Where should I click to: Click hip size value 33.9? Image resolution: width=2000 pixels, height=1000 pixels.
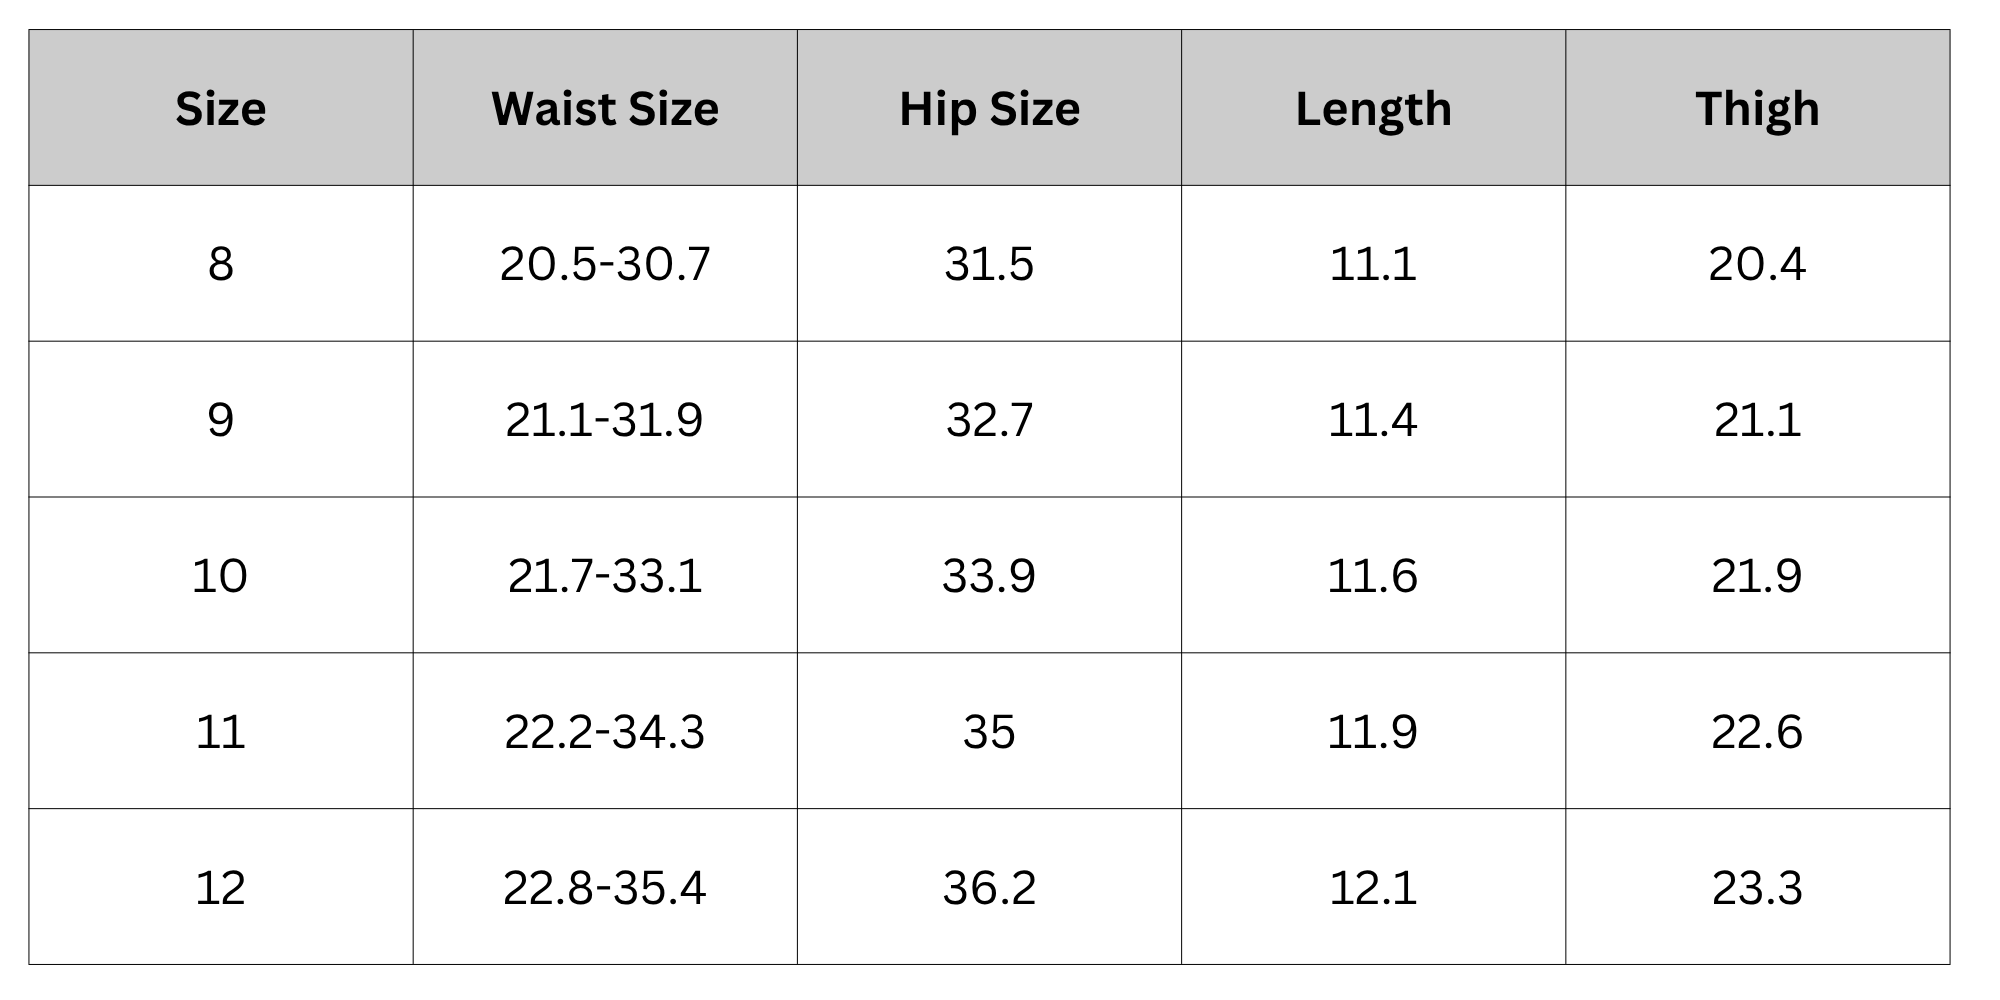pos(989,576)
